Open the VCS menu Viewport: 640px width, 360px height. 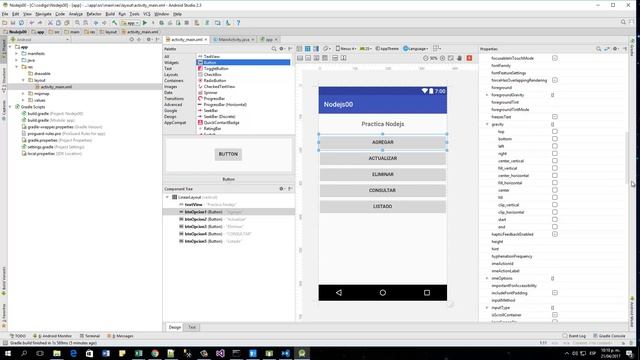point(147,14)
